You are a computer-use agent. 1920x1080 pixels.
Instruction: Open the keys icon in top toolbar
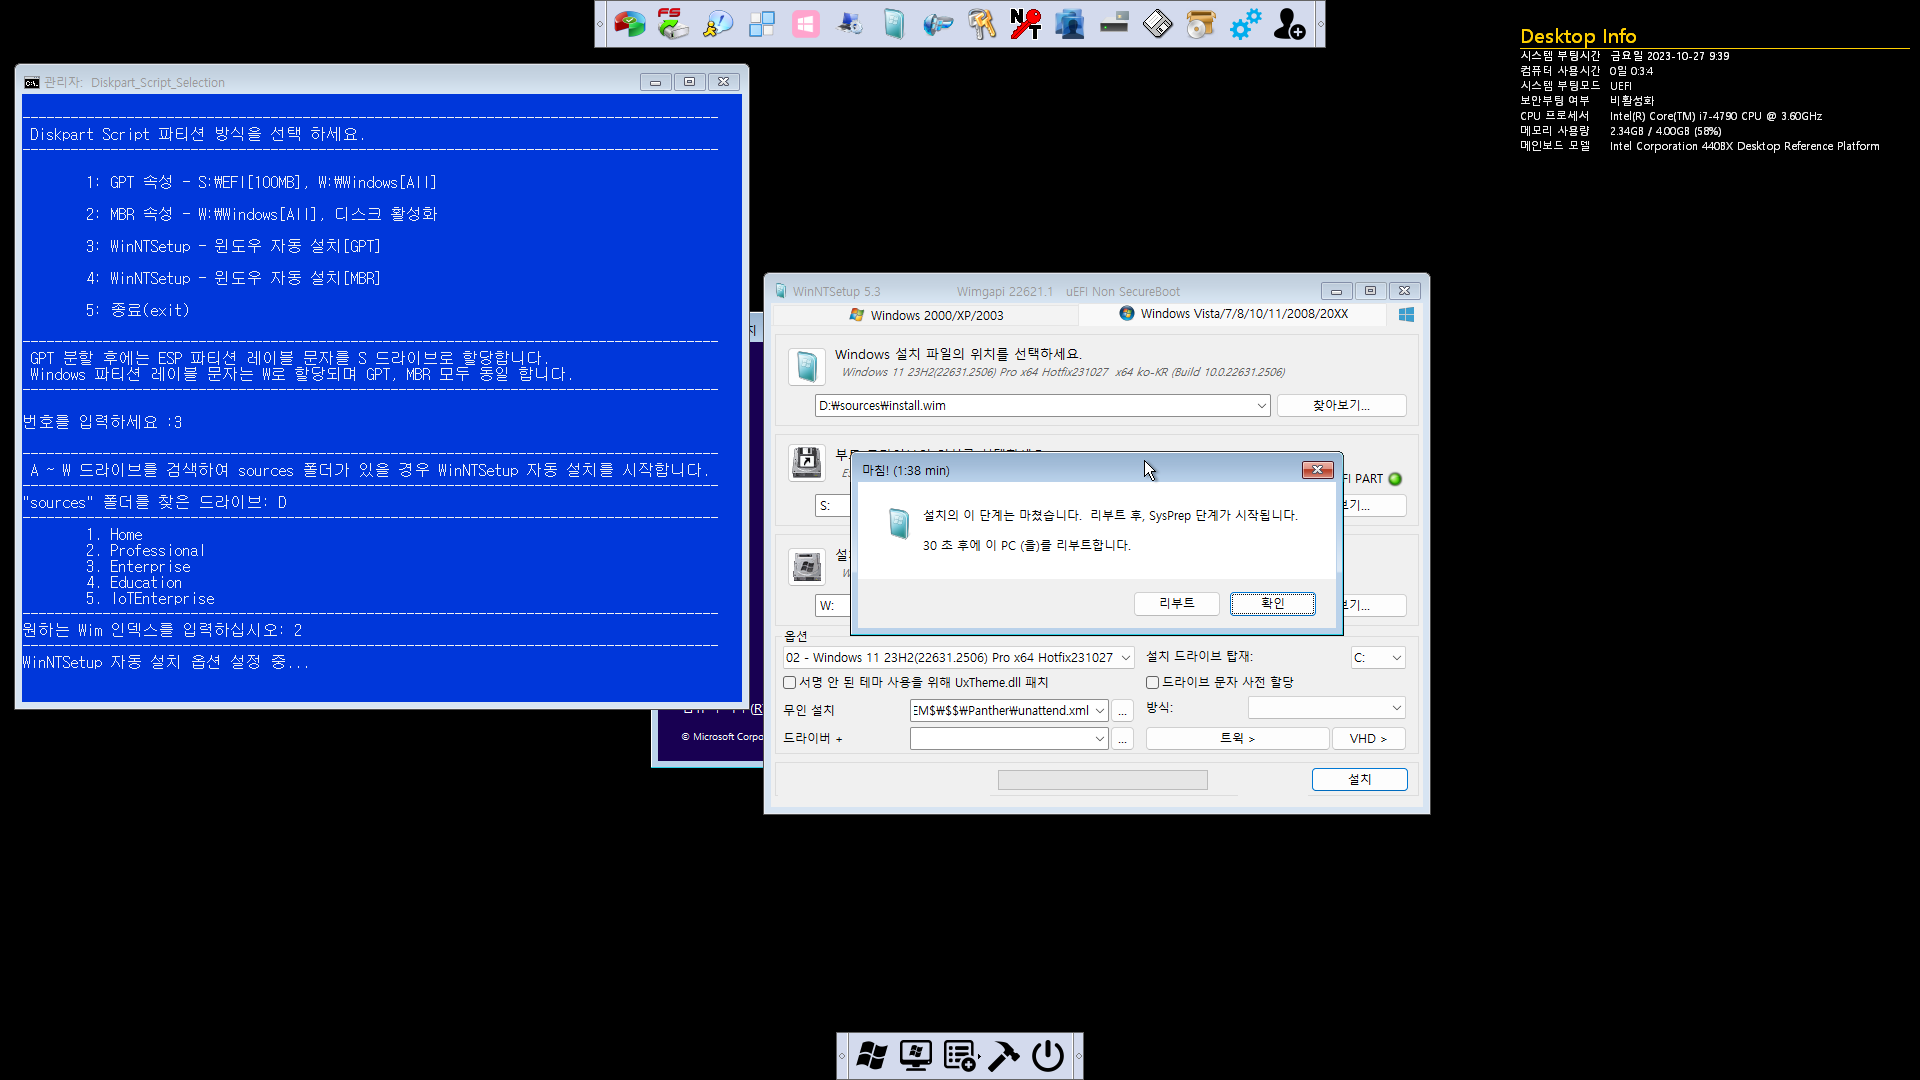[x=981, y=24]
